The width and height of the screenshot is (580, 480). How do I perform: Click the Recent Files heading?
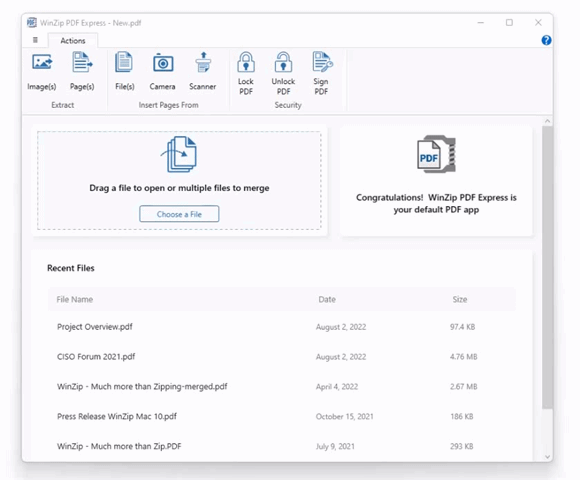pos(71,268)
